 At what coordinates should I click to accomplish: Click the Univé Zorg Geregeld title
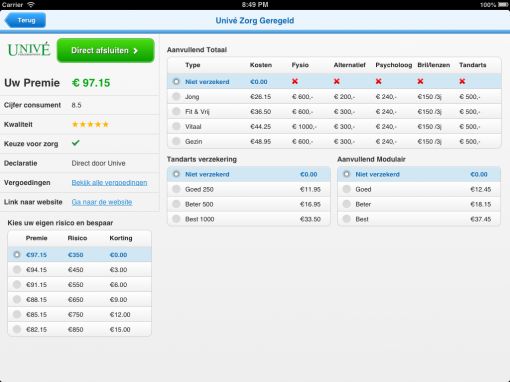[255, 21]
